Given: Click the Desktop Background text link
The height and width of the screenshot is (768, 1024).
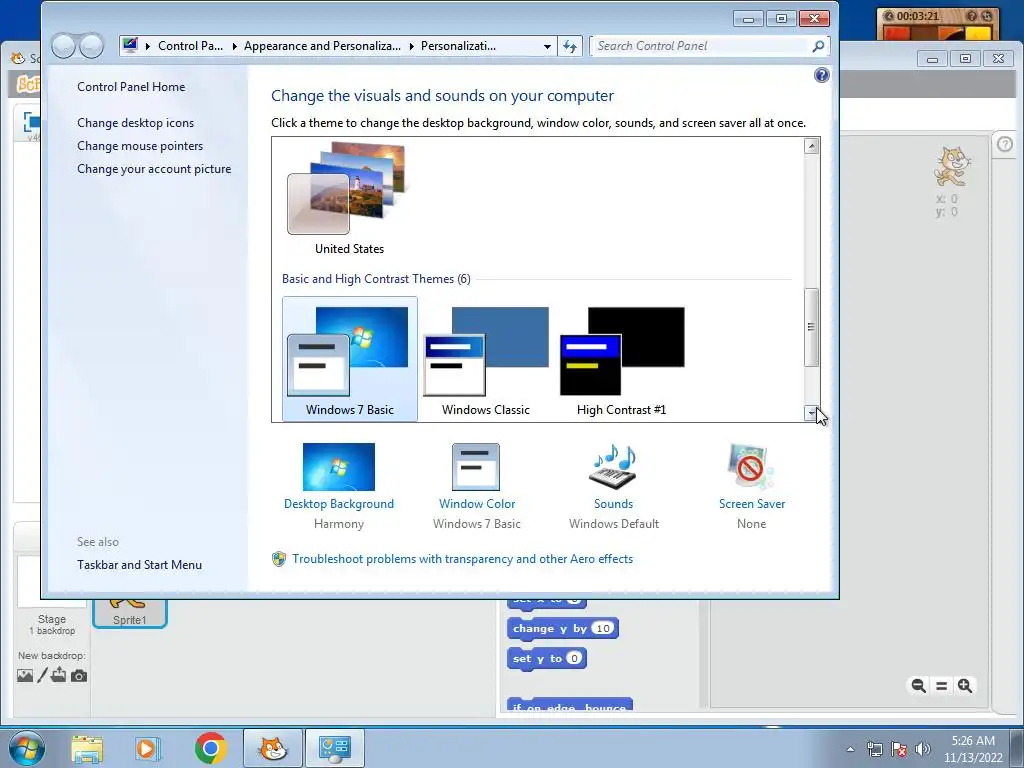Looking at the screenshot, I should (x=338, y=504).
